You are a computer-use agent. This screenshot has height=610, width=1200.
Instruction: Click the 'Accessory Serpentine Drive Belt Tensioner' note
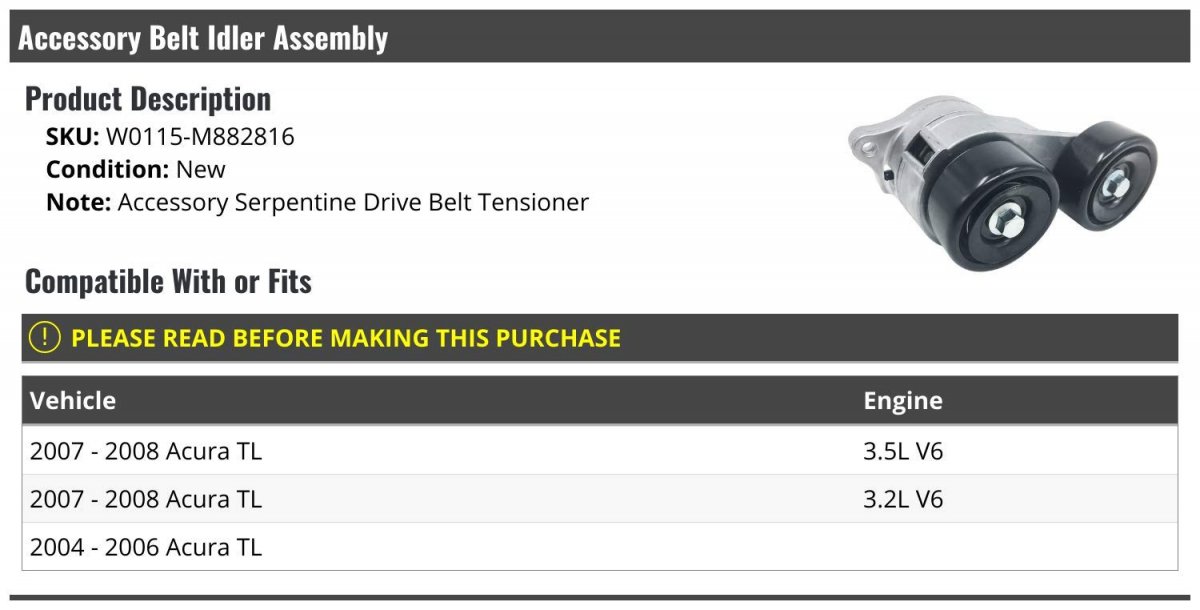pyautogui.click(x=353, y=202)
